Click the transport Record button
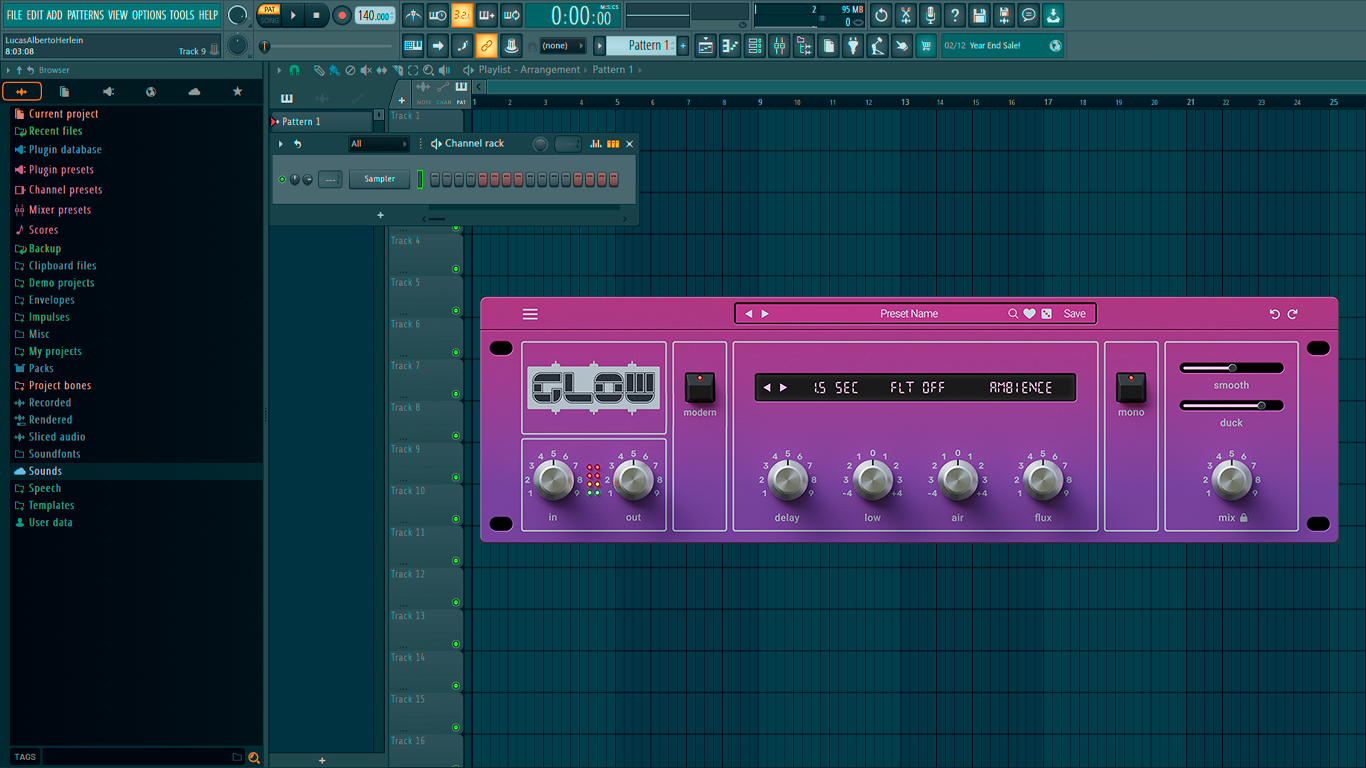 341,15
